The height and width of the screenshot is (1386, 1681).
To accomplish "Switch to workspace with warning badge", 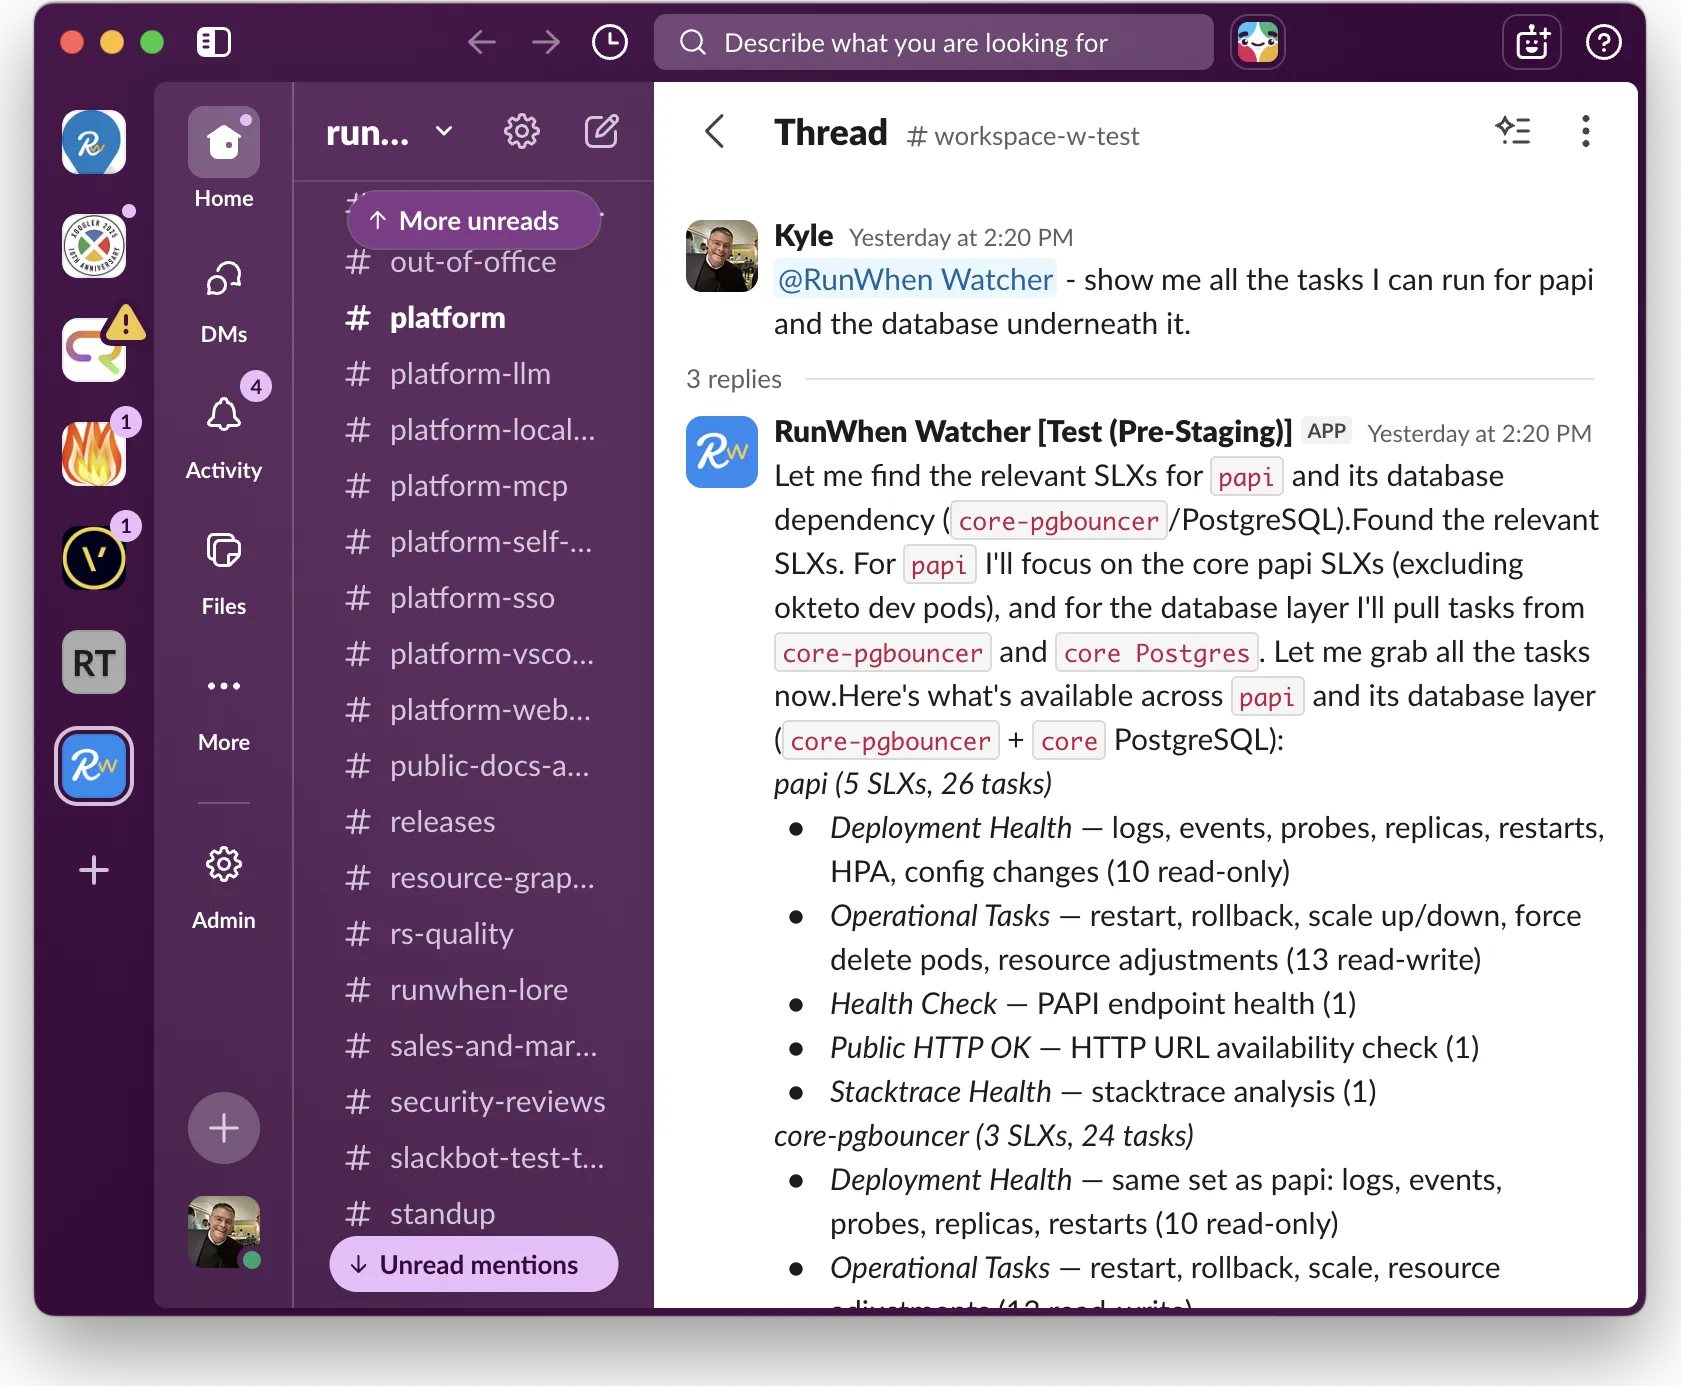I will click(94, 349).
